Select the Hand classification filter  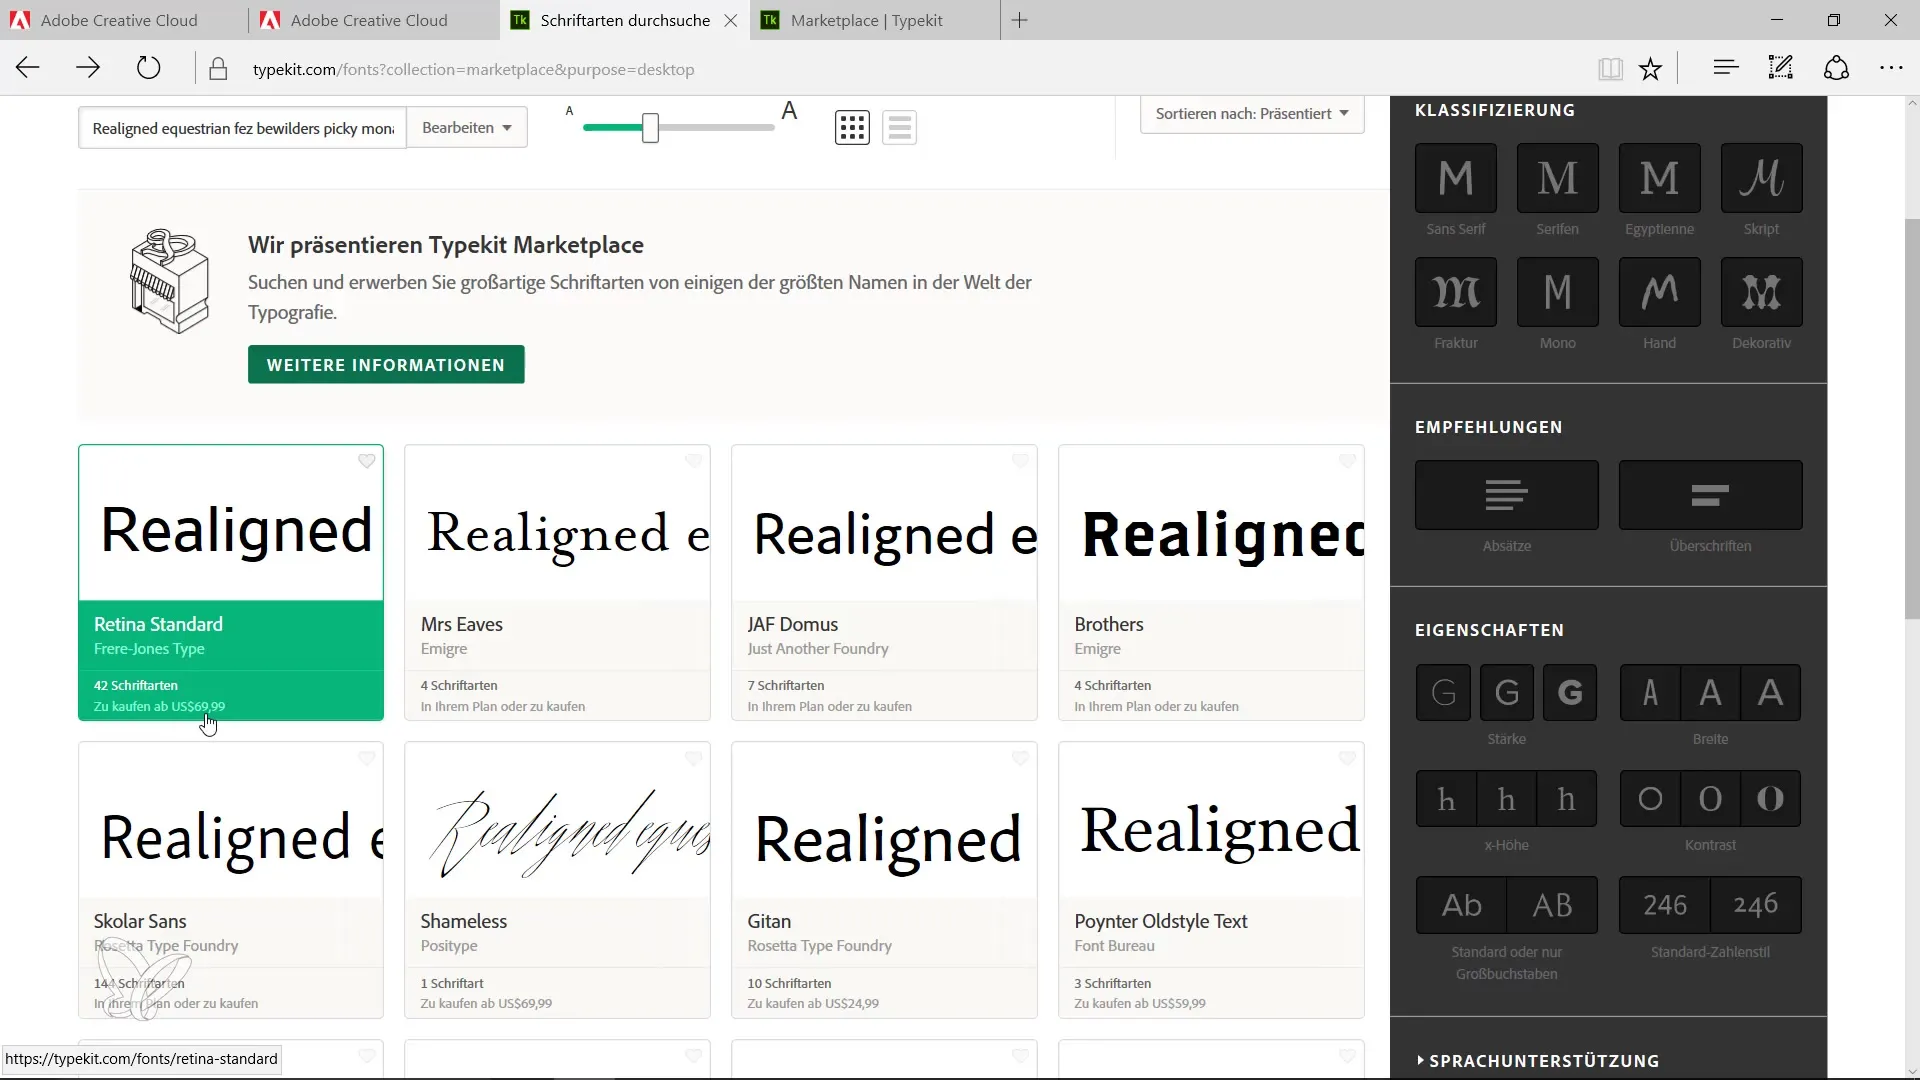click(x=1659, y=292)
